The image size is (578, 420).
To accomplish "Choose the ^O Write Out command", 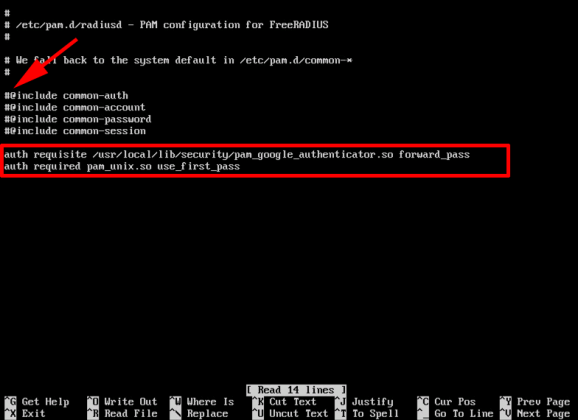I will coord(122,402).
